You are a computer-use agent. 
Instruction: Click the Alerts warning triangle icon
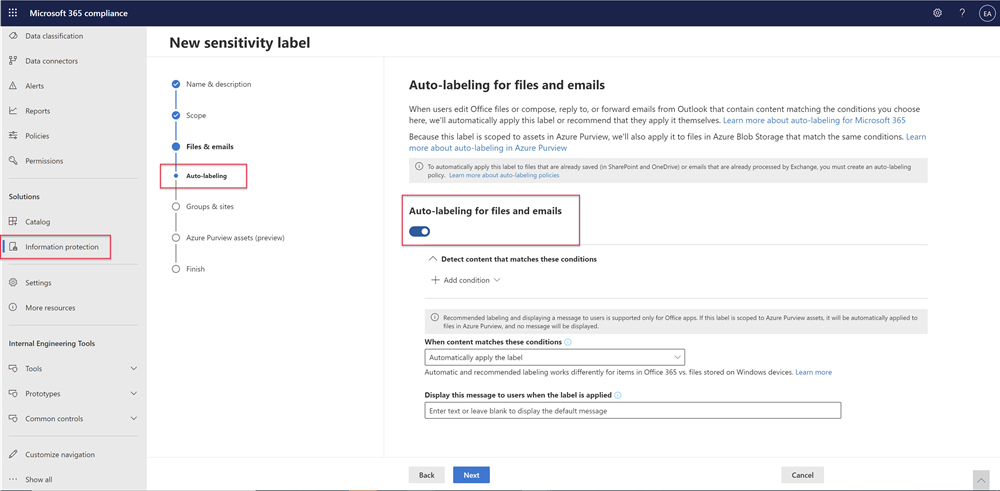[13, 86]
